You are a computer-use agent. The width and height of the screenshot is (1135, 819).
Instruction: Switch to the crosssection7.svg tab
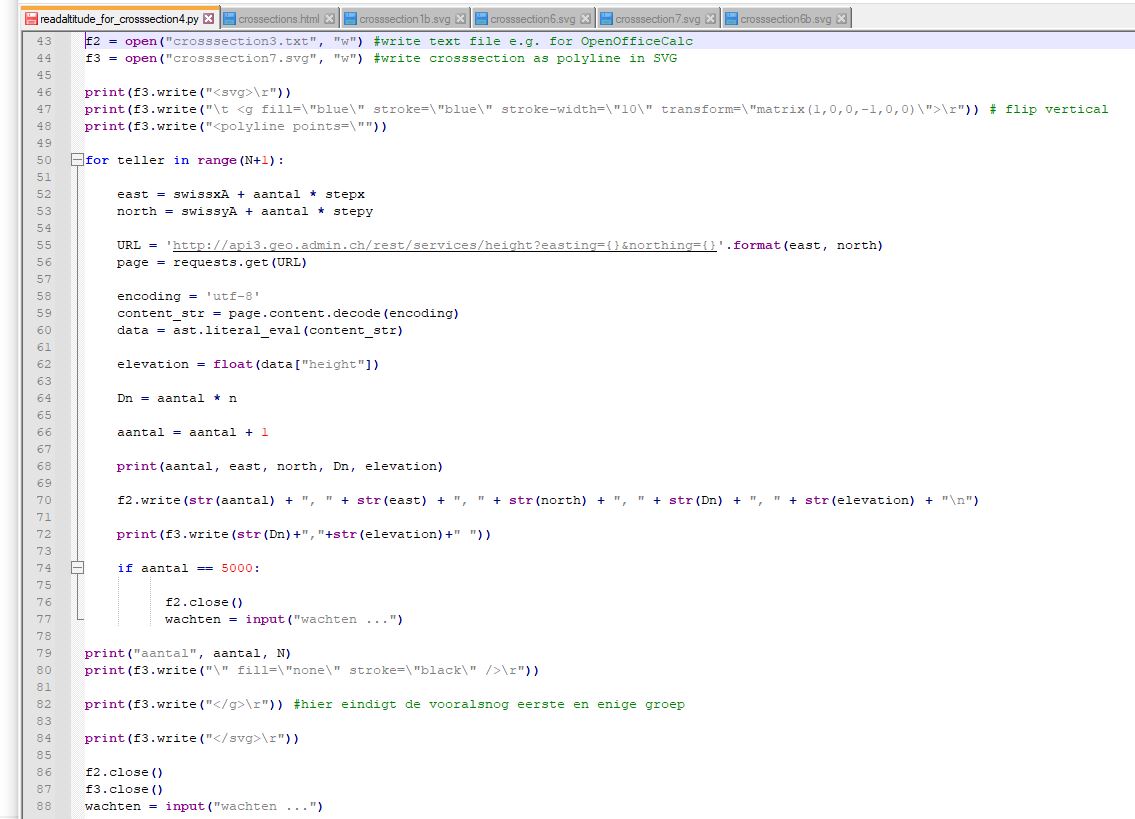pyautogui.click(x=658, y=19)
